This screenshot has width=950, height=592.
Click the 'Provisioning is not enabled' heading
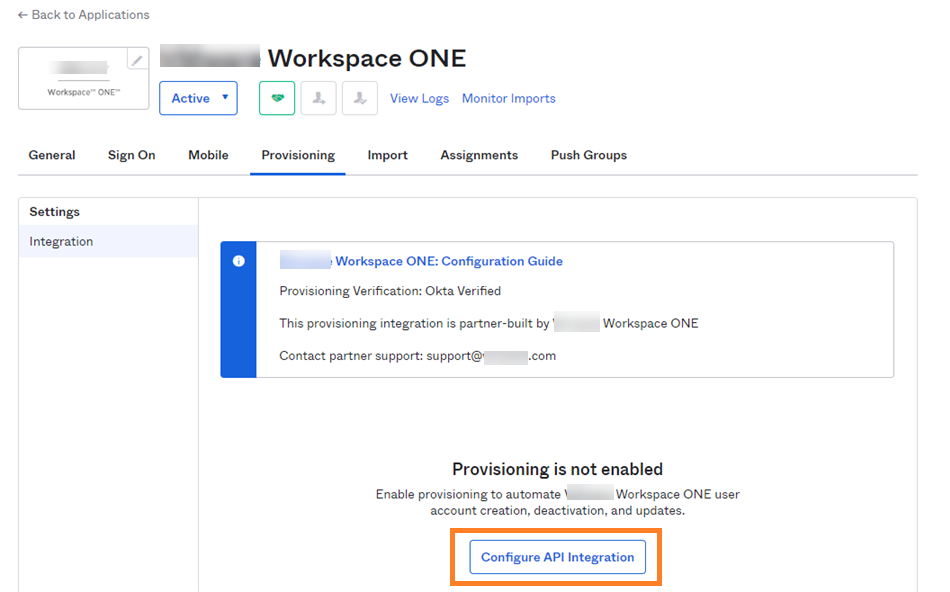[557, 469]
